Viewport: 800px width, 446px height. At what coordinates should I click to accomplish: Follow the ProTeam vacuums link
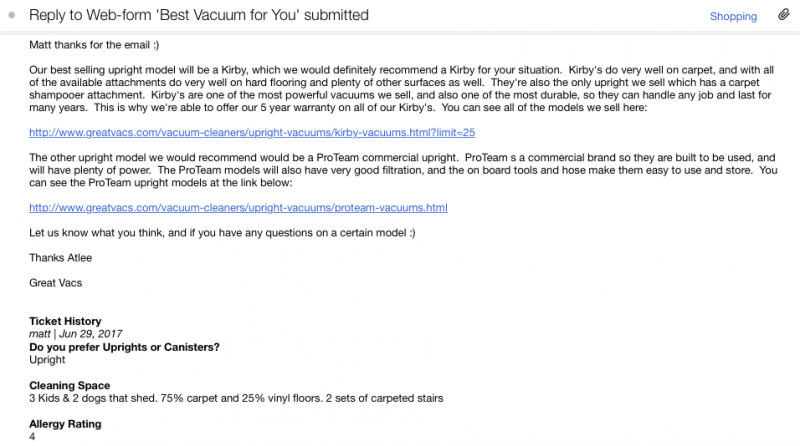pyautogui.click(x=239, y=208)
